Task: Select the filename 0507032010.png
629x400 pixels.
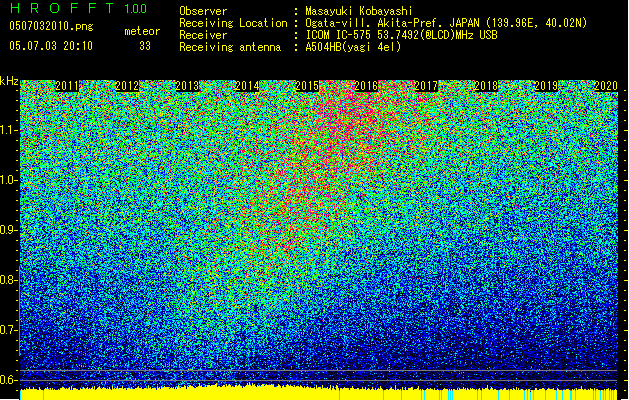Action: click(51, 27)
